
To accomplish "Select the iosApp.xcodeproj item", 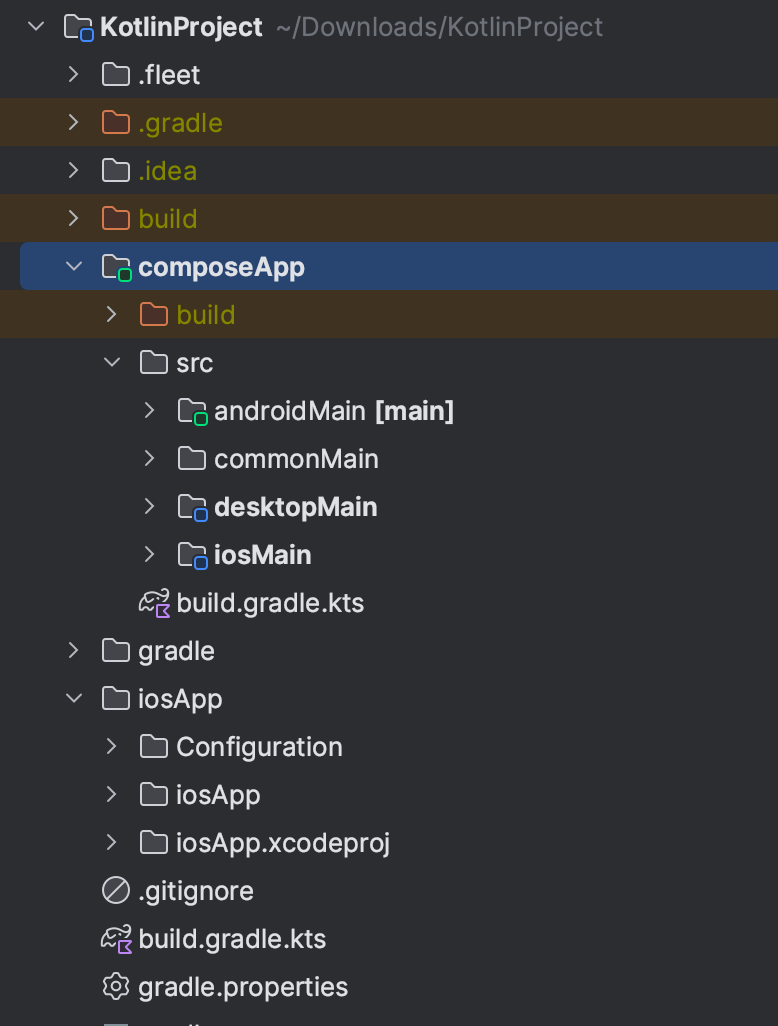I will (x=282, y=843).
